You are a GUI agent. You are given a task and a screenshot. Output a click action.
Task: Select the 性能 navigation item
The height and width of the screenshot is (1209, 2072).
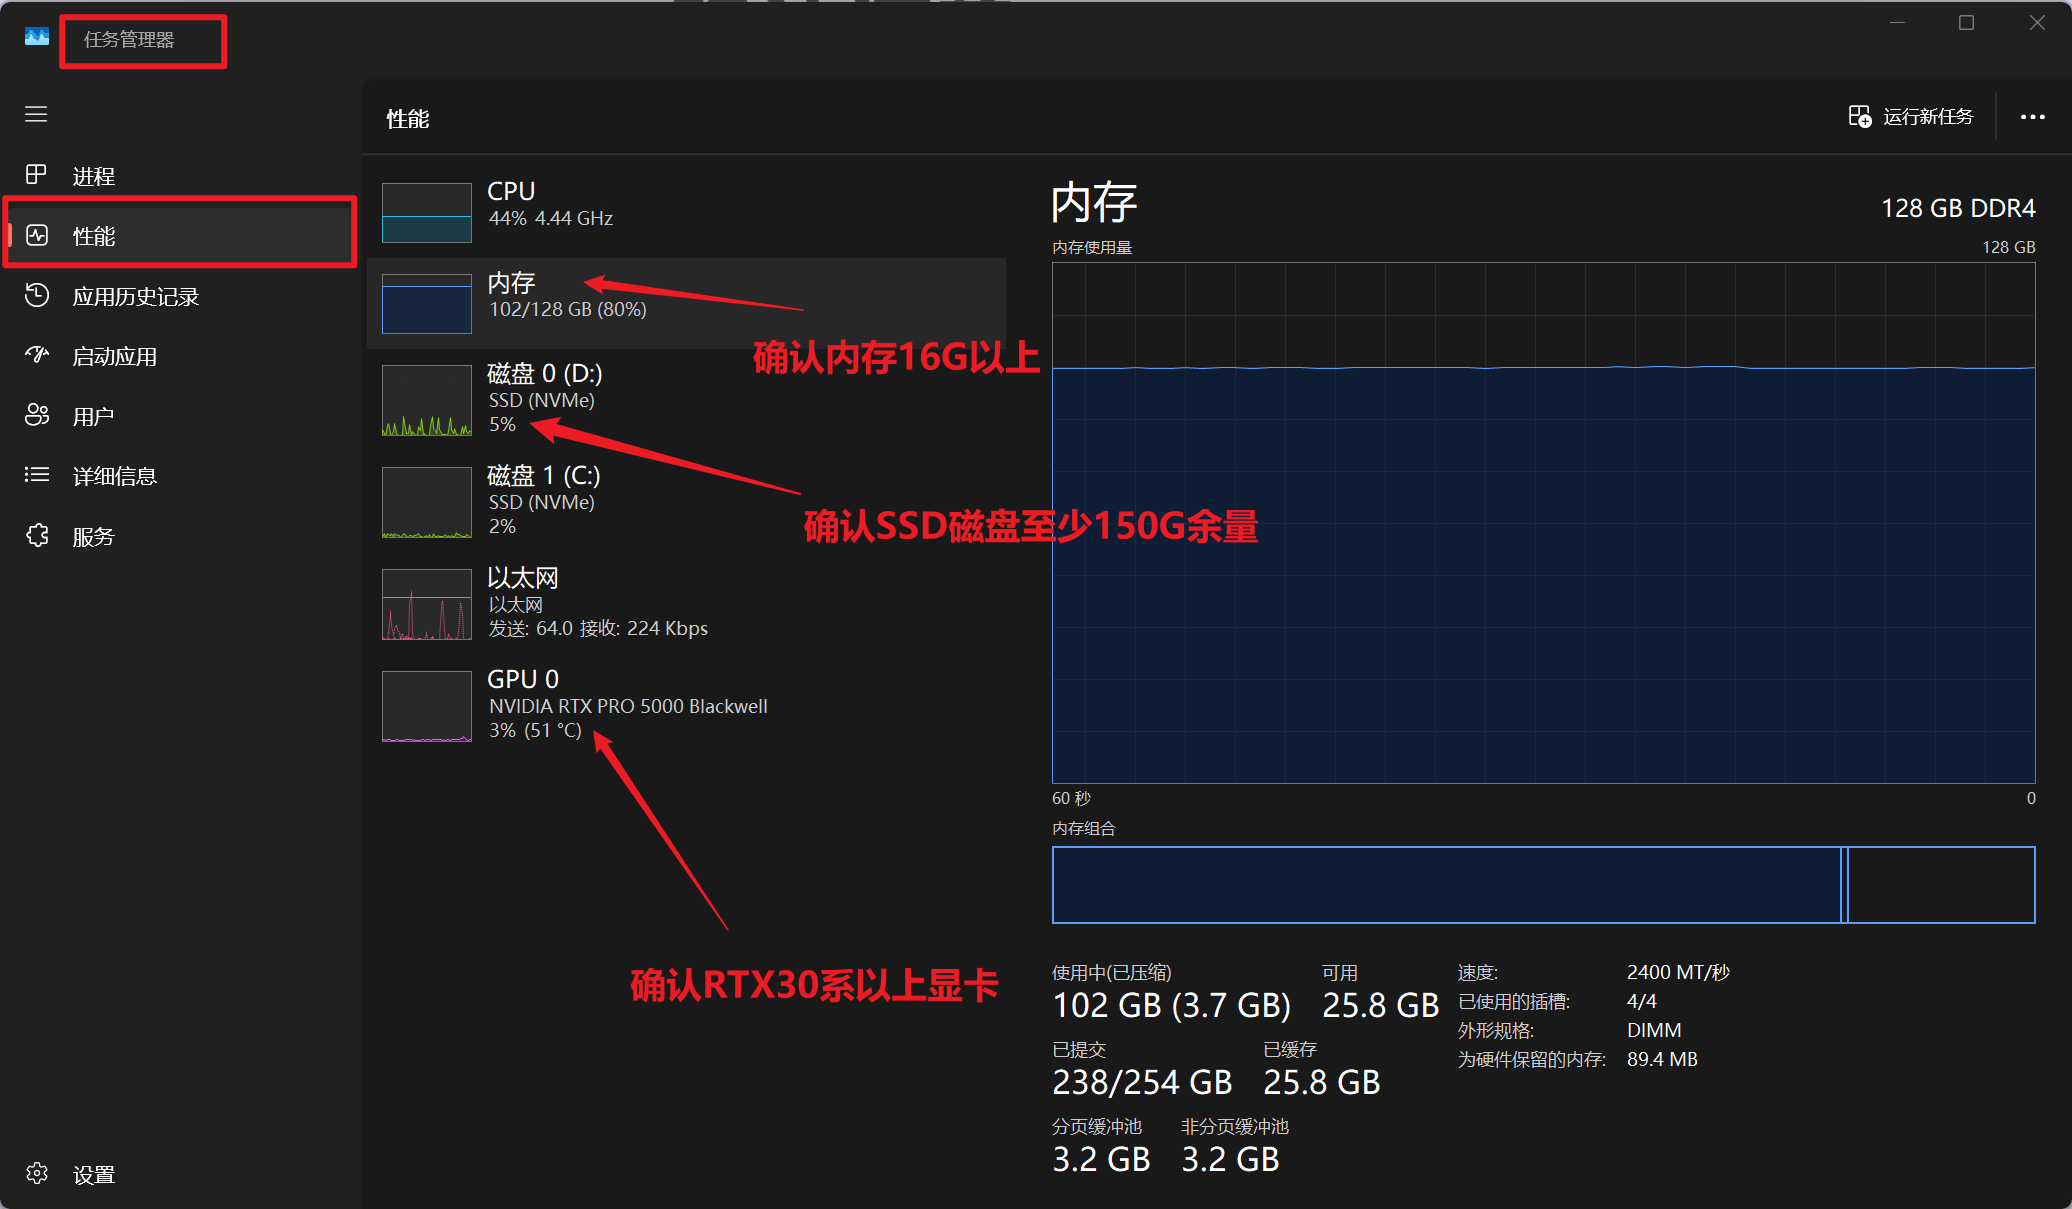180,236
